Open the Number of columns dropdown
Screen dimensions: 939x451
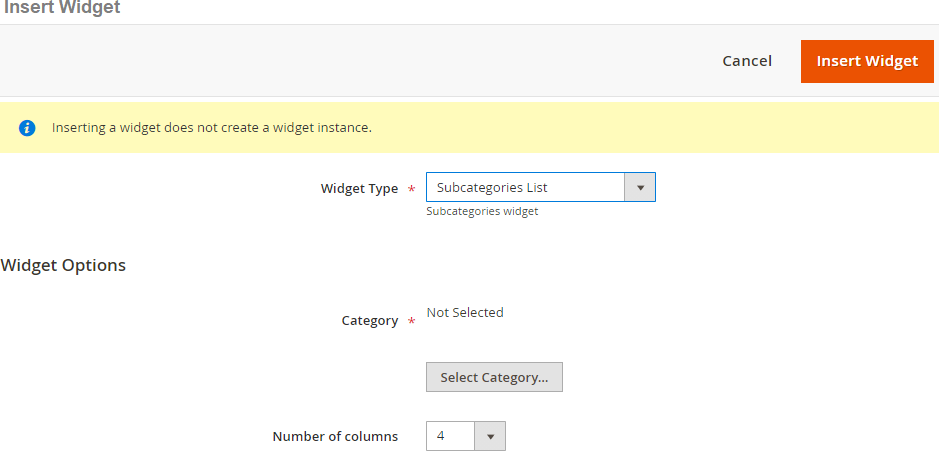tap(465, 436)
